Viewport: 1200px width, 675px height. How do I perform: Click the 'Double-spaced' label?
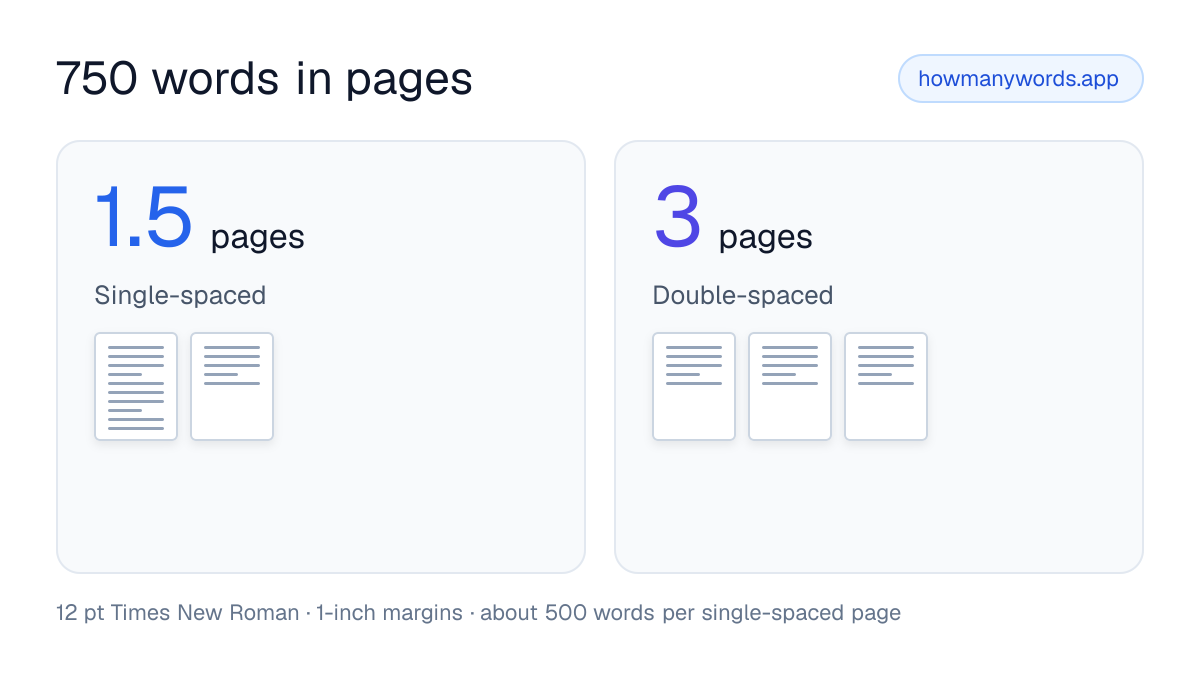(743, 296)
